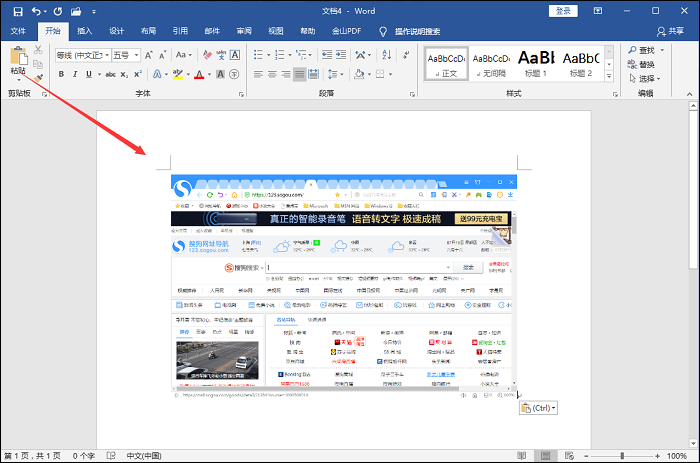700x463 pixels.
Task: Open the References tab
Action: point(180,31)
